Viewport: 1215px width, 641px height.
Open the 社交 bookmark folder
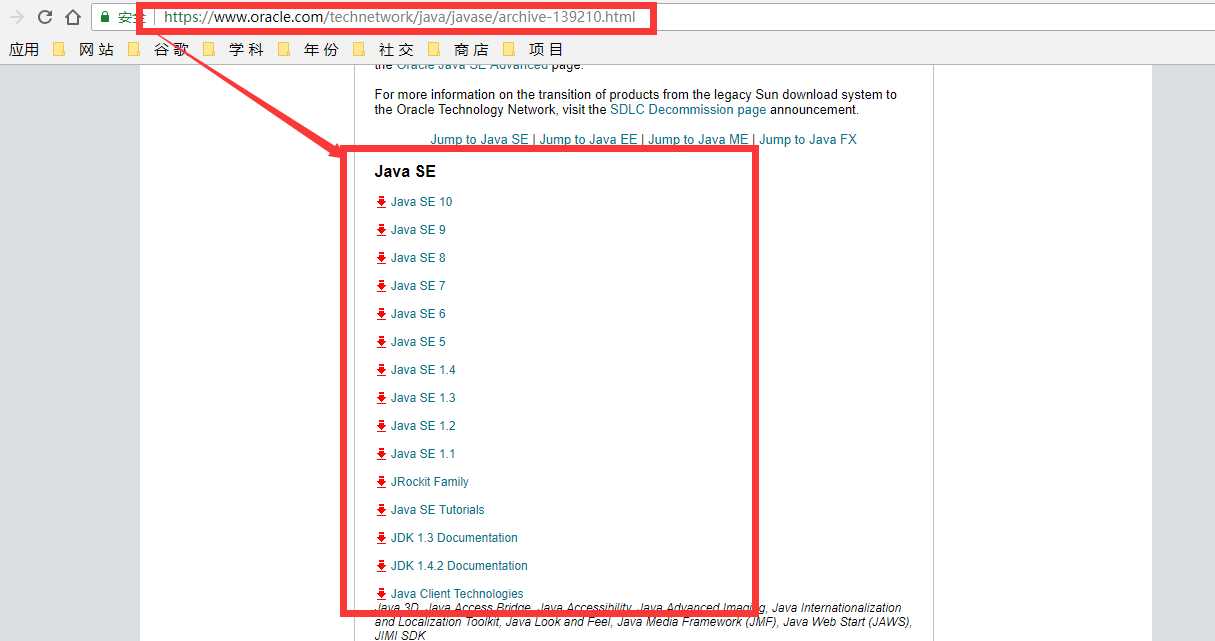tap(384, 49)
